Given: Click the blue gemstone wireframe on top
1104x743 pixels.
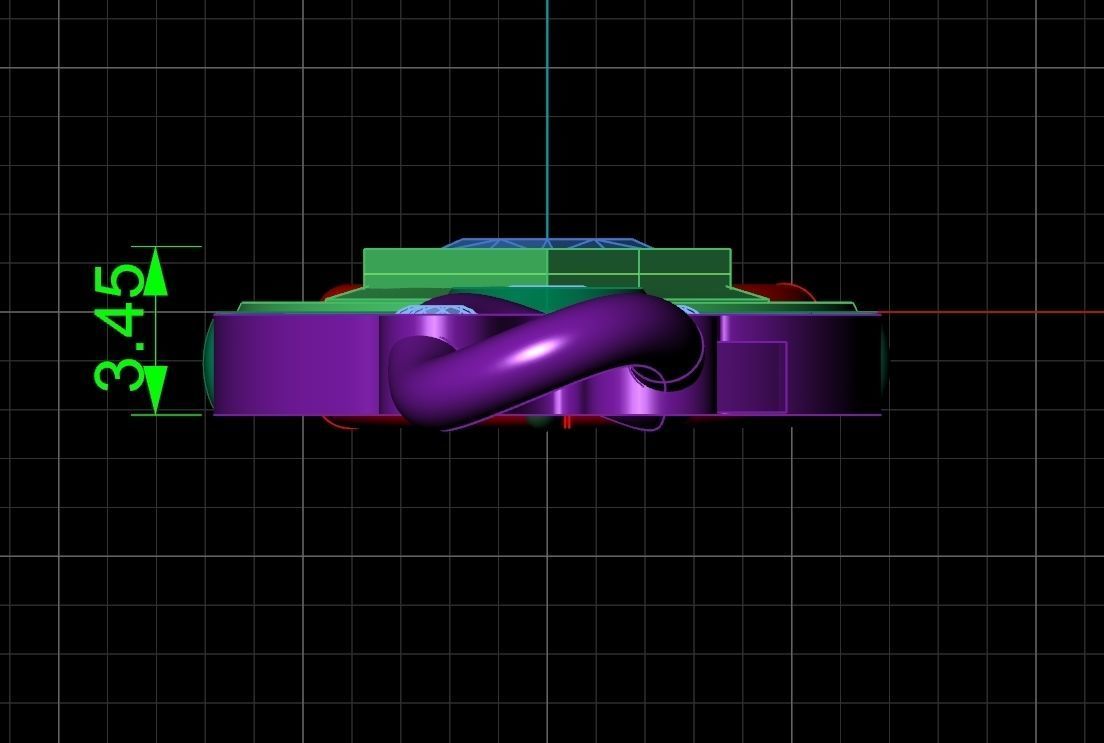Looking at the screenshot, I should pyautogui.click(x=547, y=243).
